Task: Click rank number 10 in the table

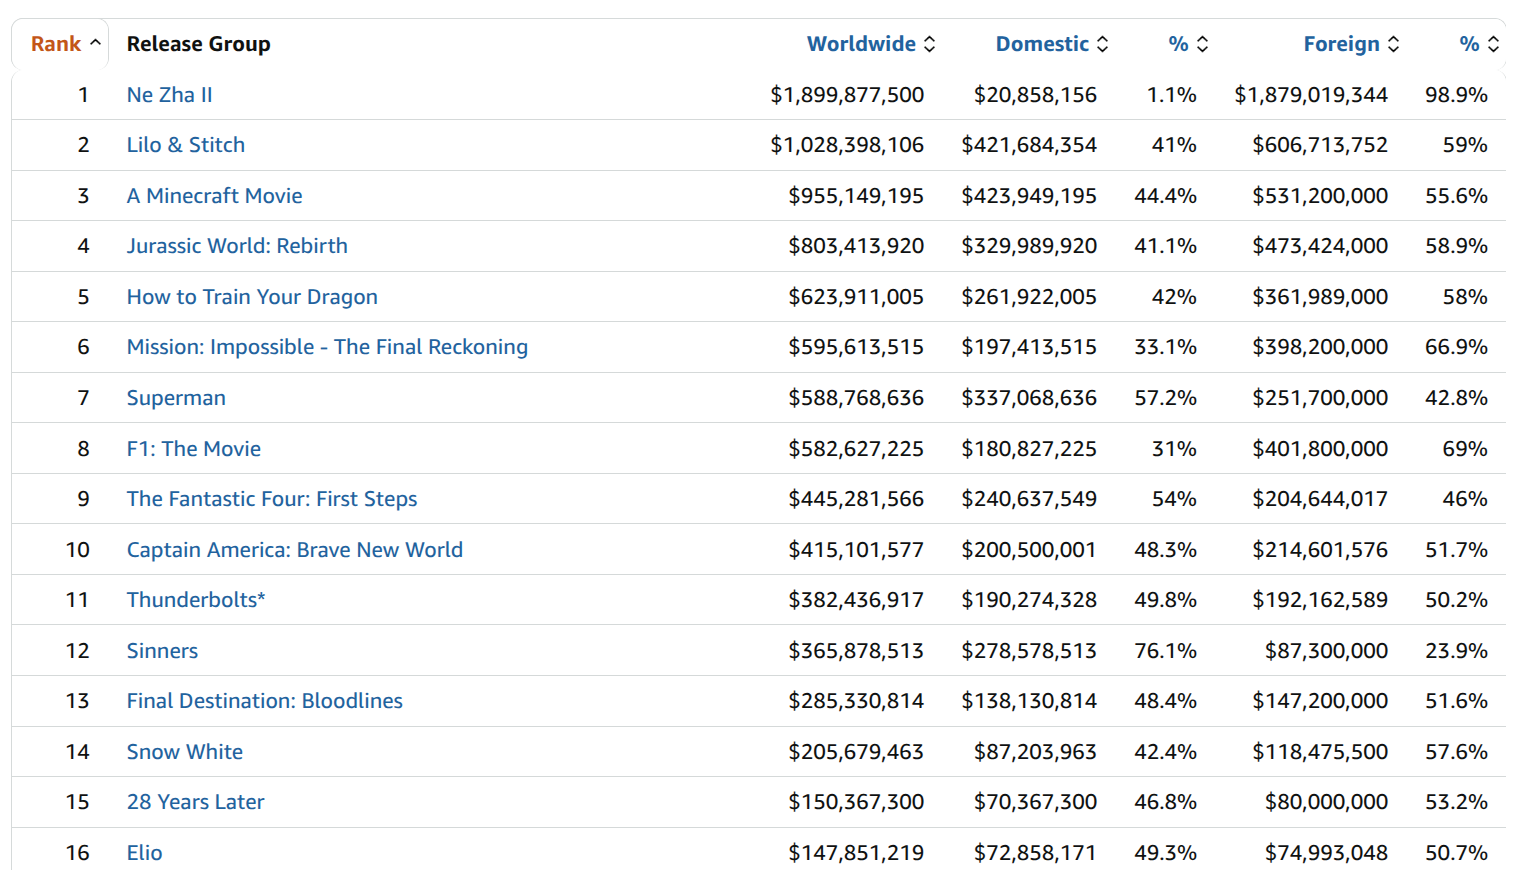Action: (x=78, y=550)
